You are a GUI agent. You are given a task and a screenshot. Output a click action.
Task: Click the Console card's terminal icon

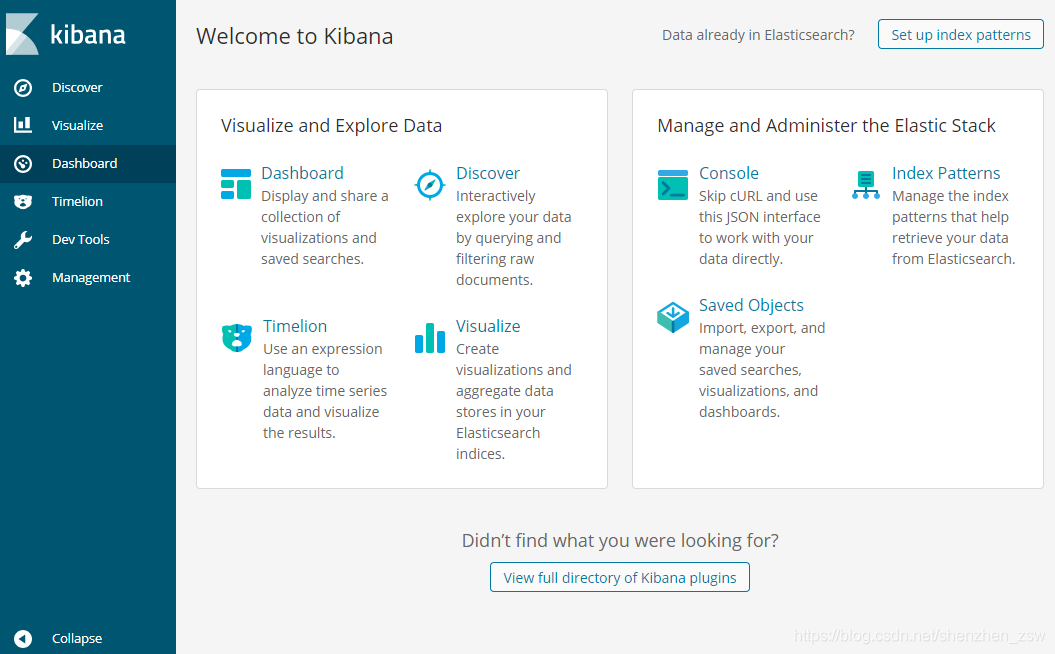[673, 184]
